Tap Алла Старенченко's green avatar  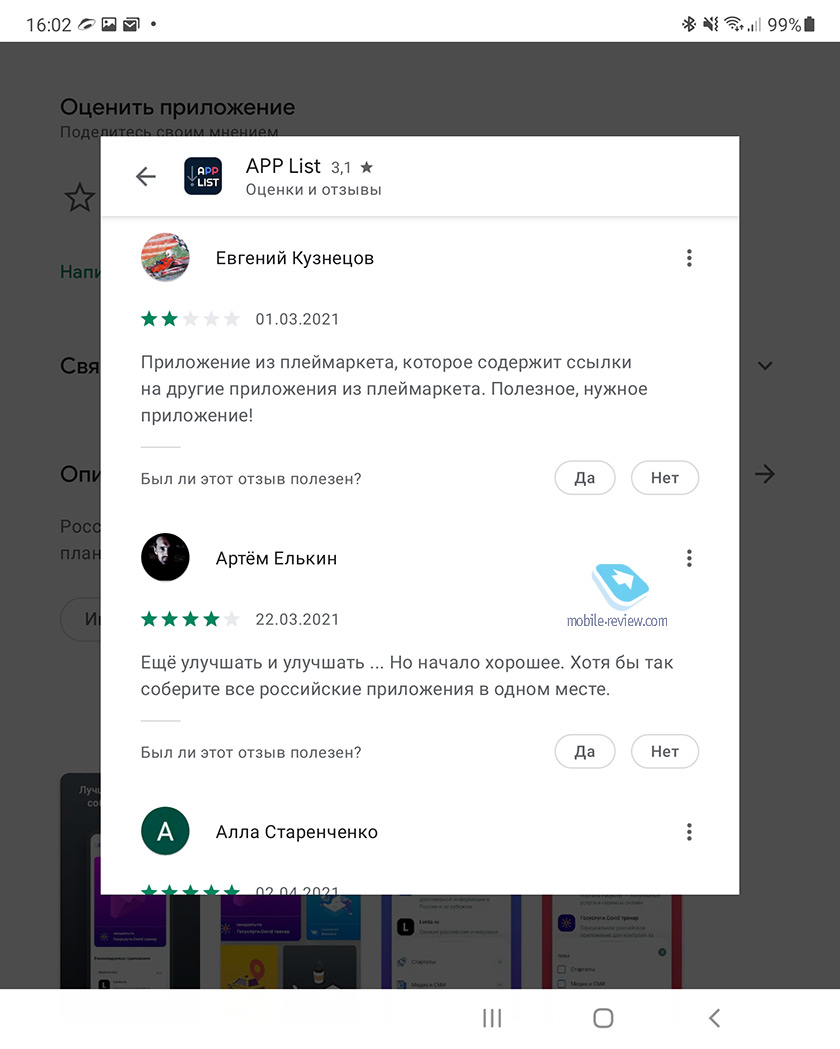coord(165,831)
